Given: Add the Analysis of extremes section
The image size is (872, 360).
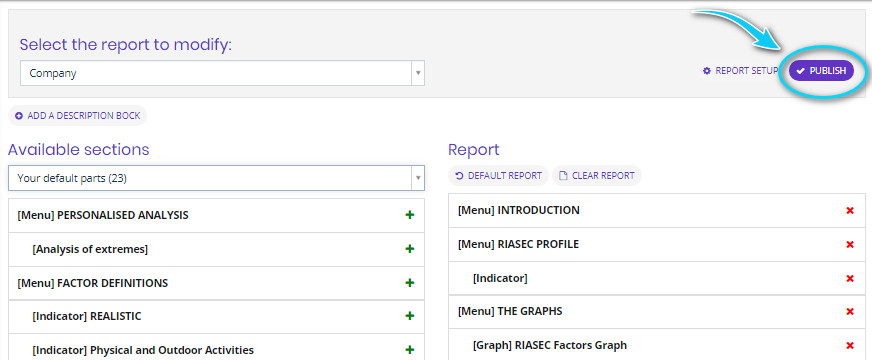Looking at the screenshot, I should click(410, 249).
